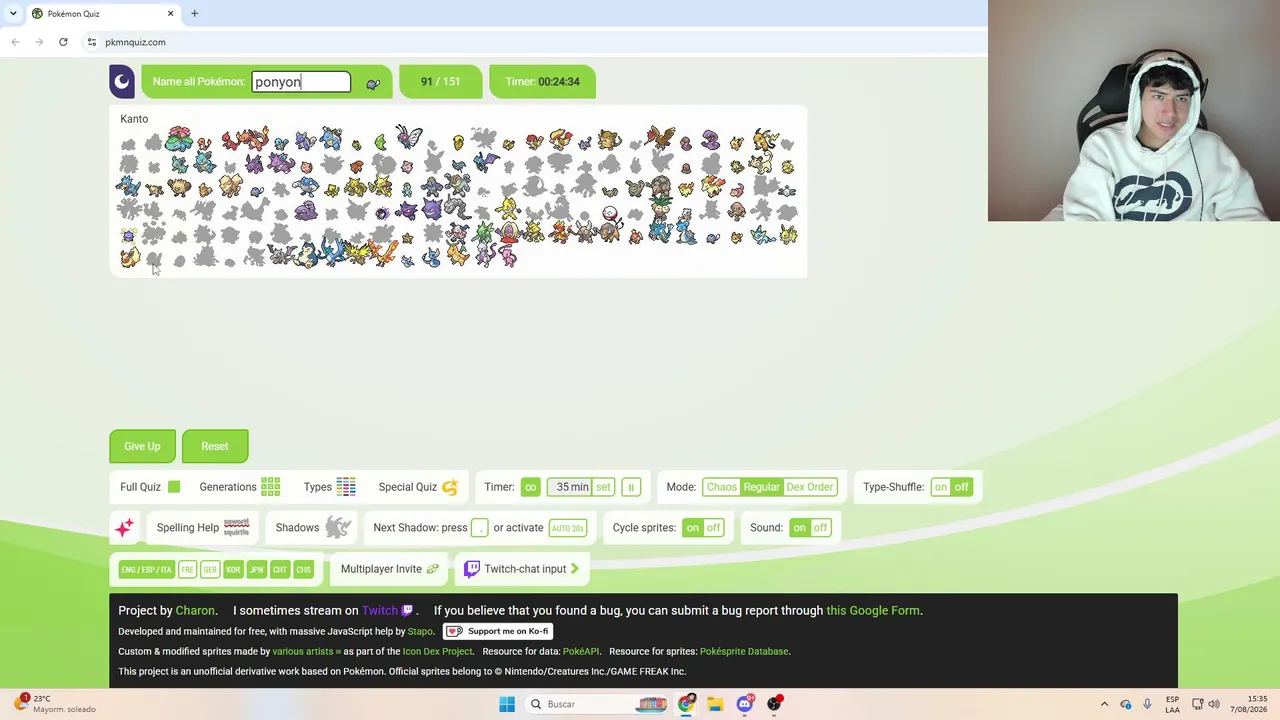Click the Rattata icon beside the name field
Image resolution: width=1280 pixels, height=720 pixels.
373,84
